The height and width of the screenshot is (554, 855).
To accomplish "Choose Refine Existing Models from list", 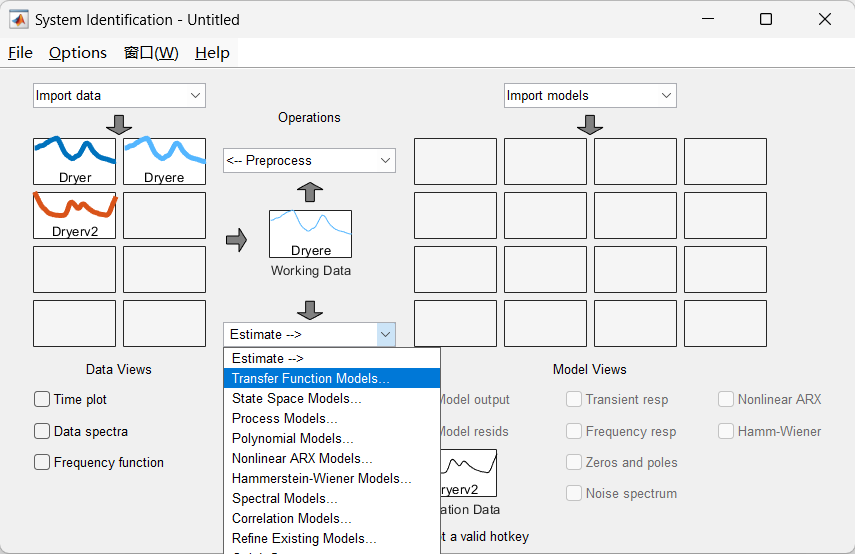I will [332, 538].
